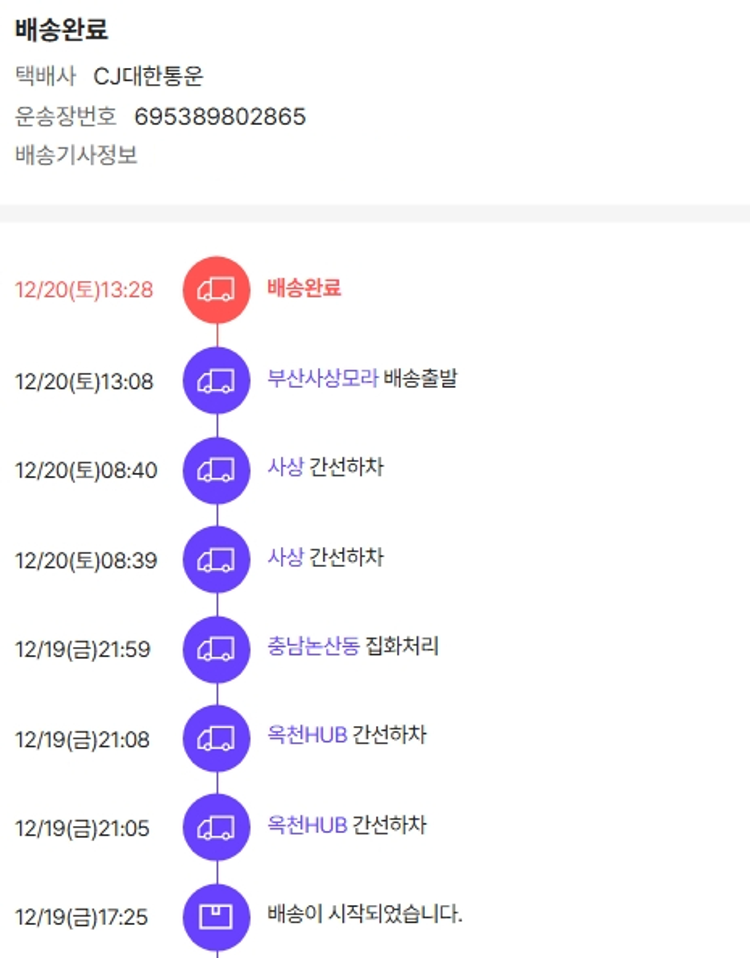The width and height of the screenshot is (750, 958).
Task: Open 사상 link at 12/20 08:39
Action: 285,558
